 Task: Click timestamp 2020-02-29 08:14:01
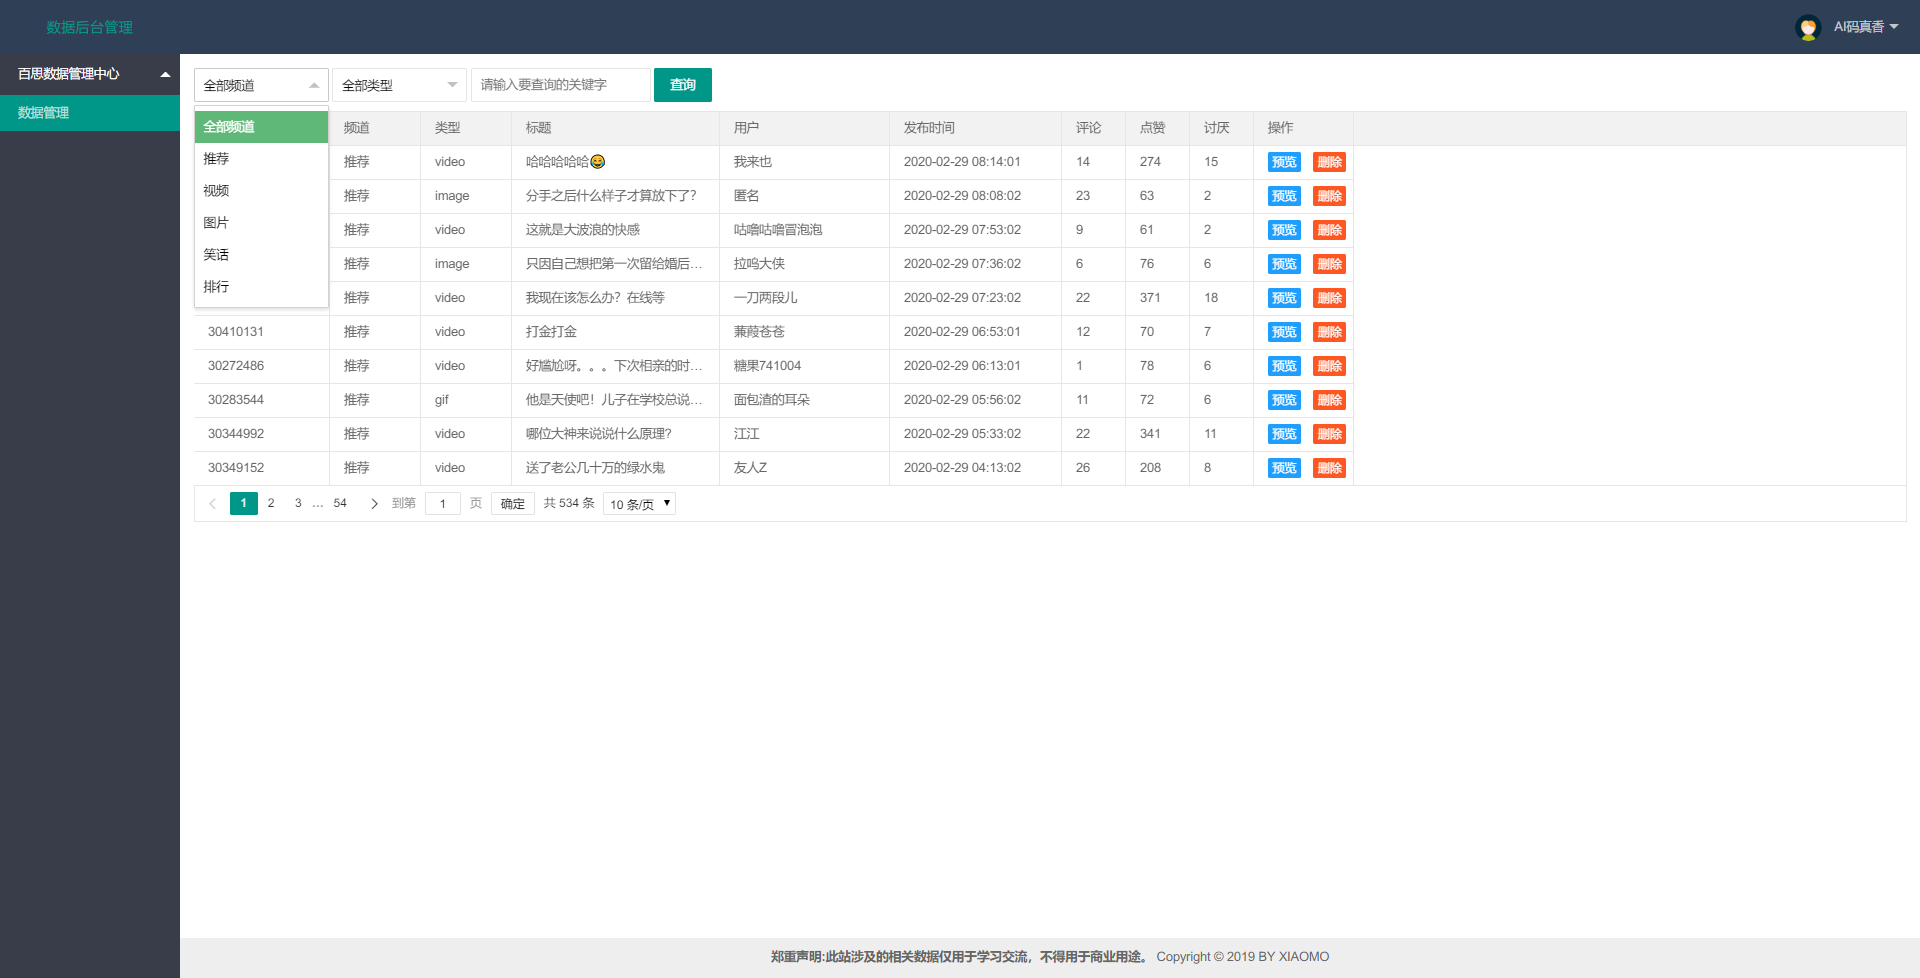(x=962, y=162)
